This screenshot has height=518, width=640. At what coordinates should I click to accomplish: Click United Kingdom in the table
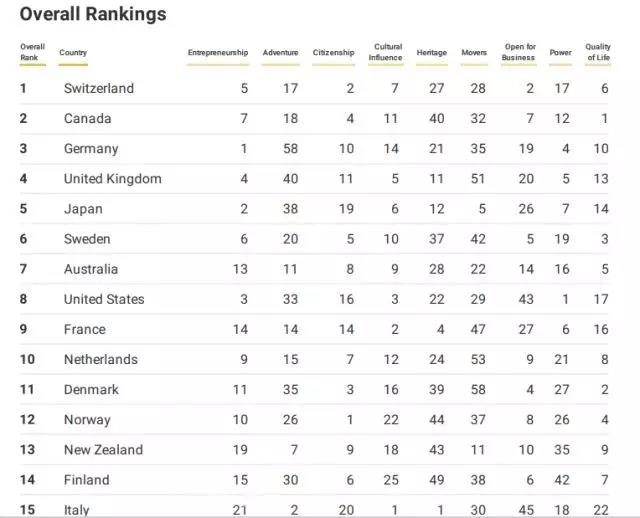click(112, 179)
